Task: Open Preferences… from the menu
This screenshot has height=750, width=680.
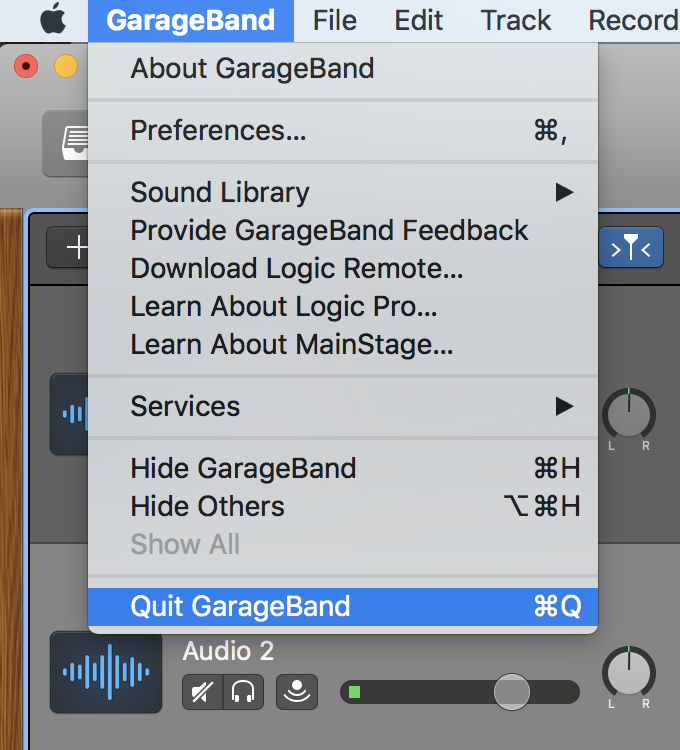Action: click(343, 130)
